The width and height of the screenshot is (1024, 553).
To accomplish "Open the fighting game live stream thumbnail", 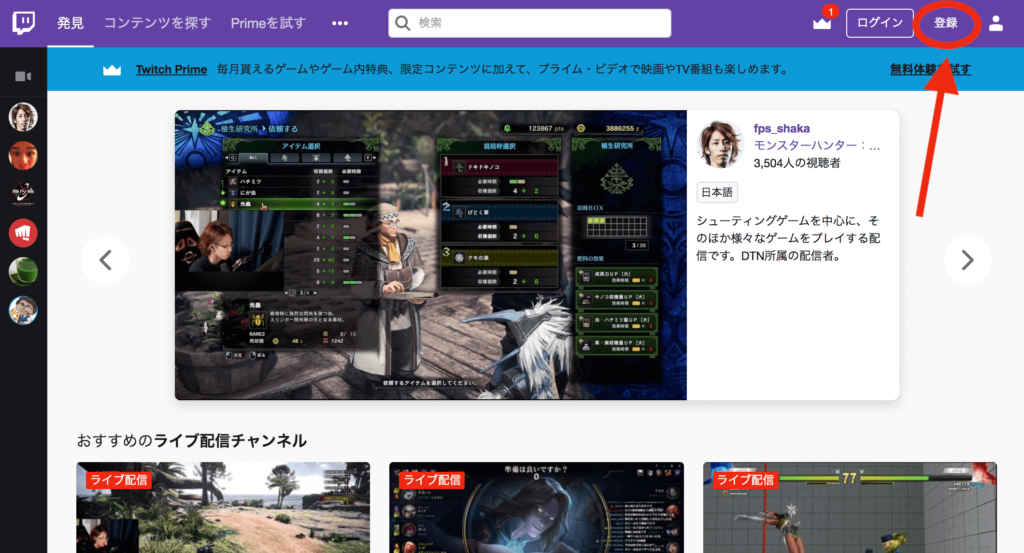I will (x=850, y=507).
